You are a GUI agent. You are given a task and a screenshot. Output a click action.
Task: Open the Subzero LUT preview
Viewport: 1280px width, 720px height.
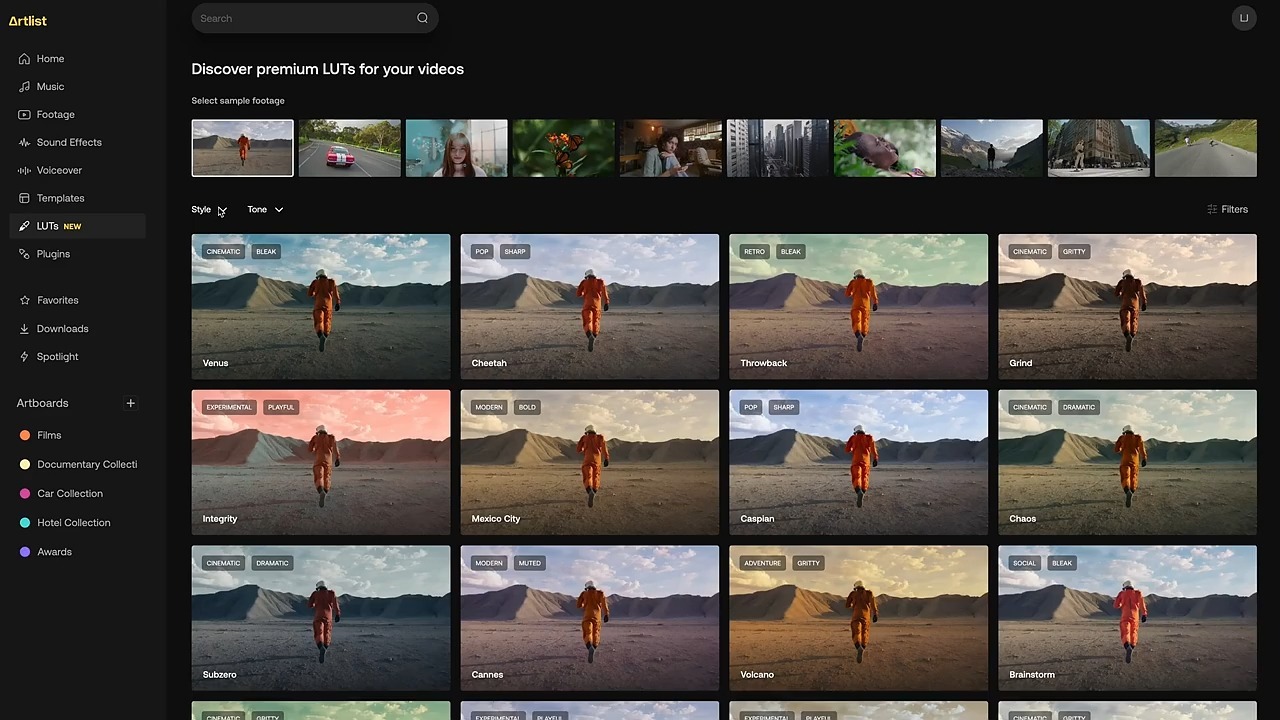[x=321, y=618]
